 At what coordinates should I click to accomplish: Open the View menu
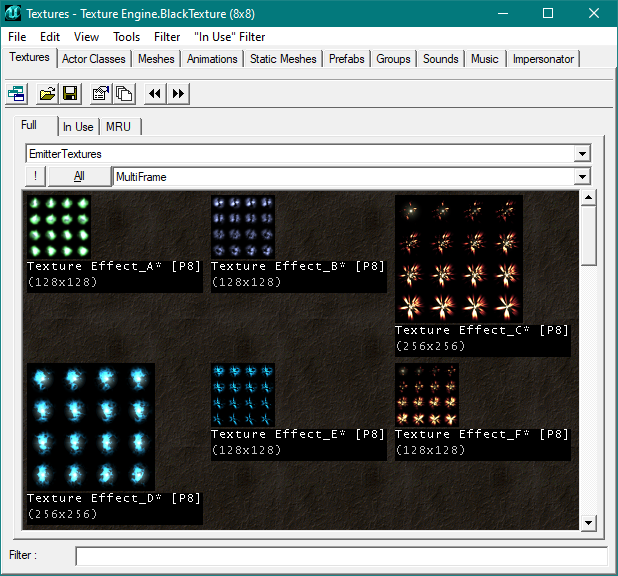pyautogui.click(x=86, y=37)
